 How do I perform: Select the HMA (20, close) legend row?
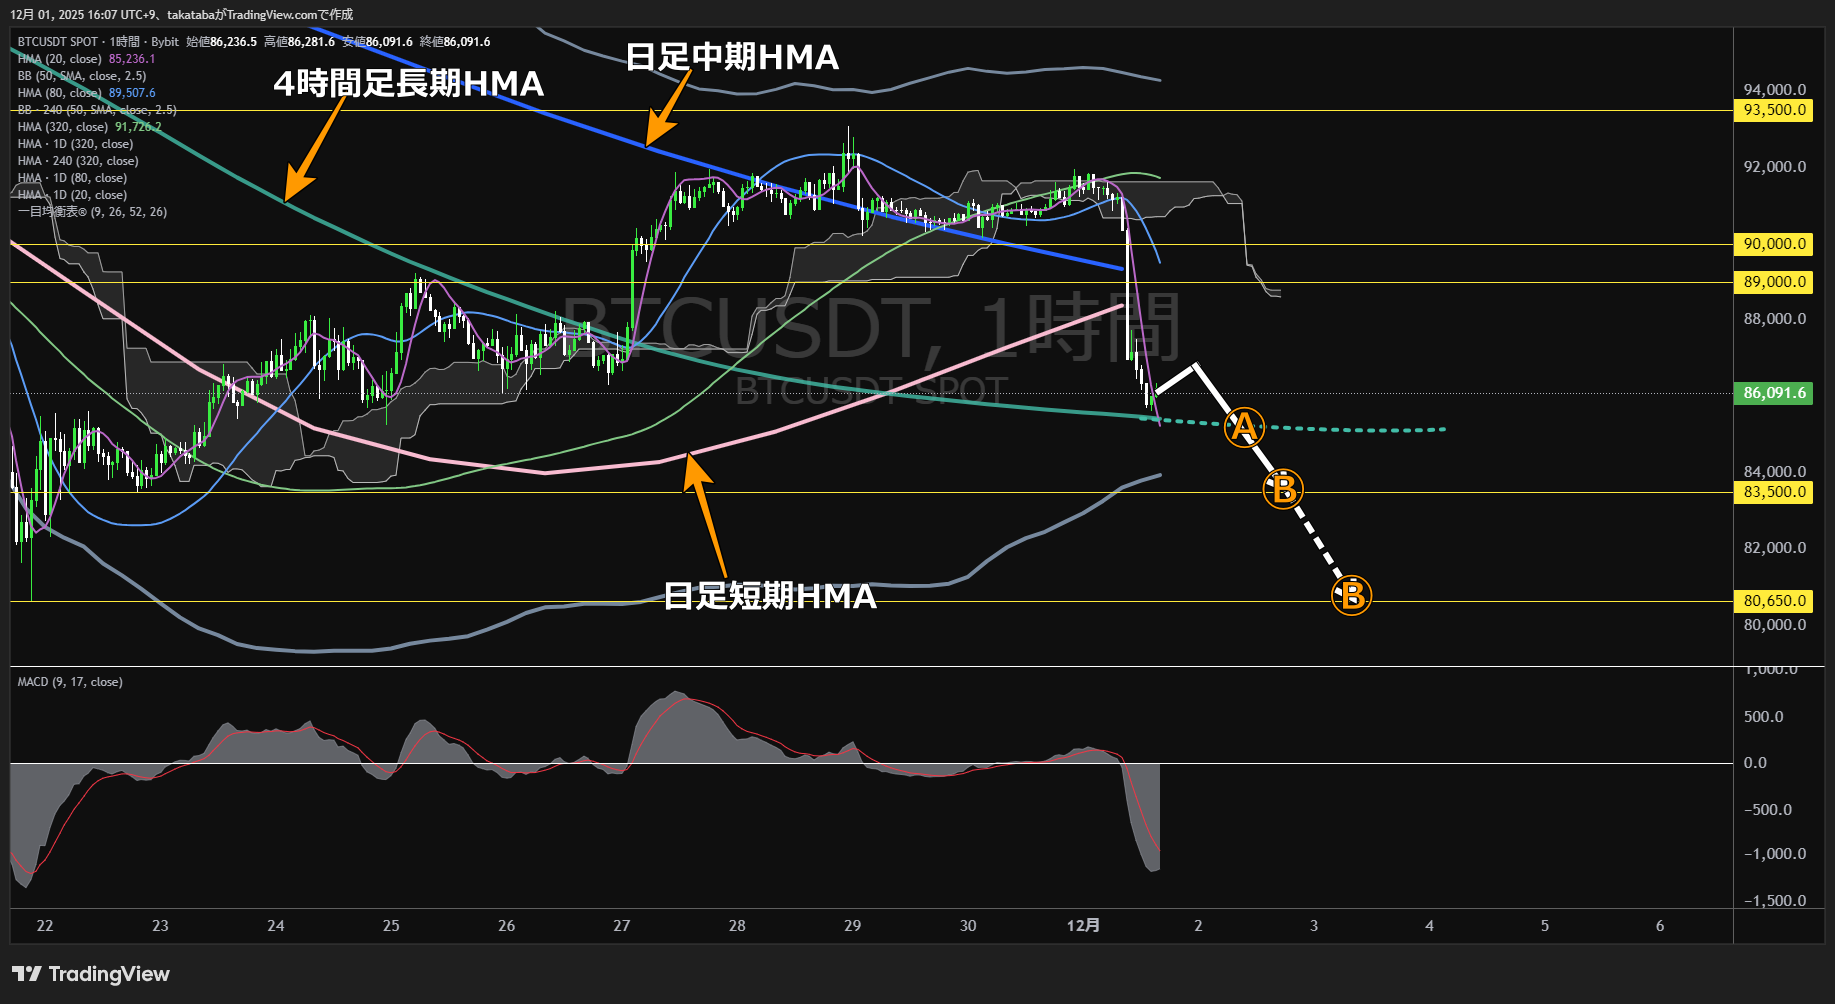(86, 59)
